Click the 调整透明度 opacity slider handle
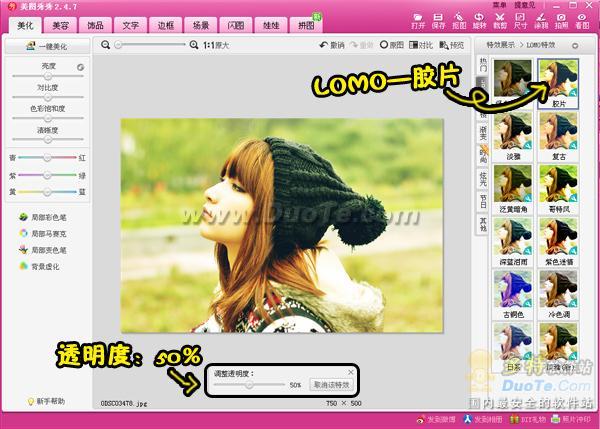Screen dimensions: 600x429 click(x=249, y=385)
